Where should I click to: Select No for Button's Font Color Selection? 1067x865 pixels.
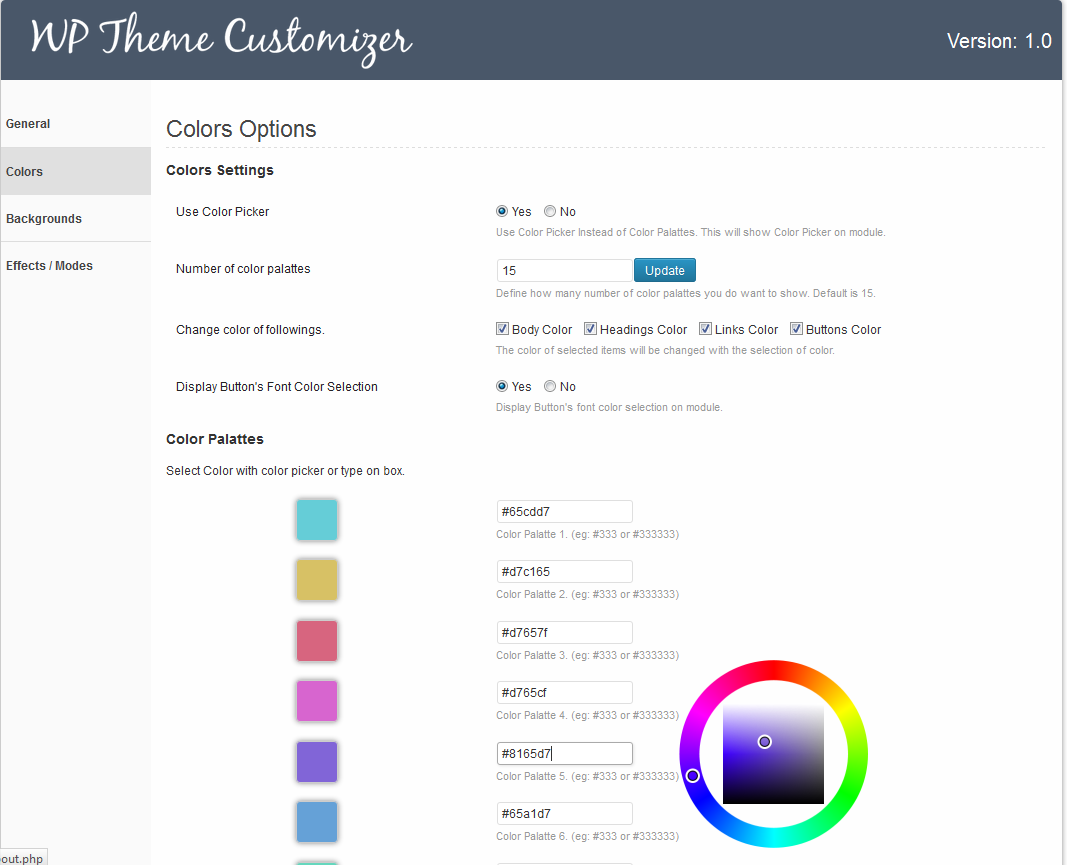pos(550,386)
